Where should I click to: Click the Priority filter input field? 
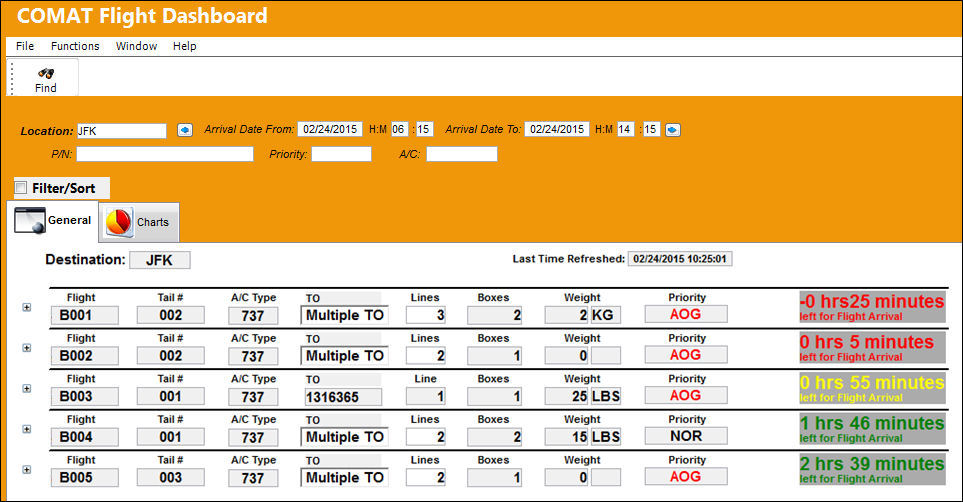pos(341,154)
